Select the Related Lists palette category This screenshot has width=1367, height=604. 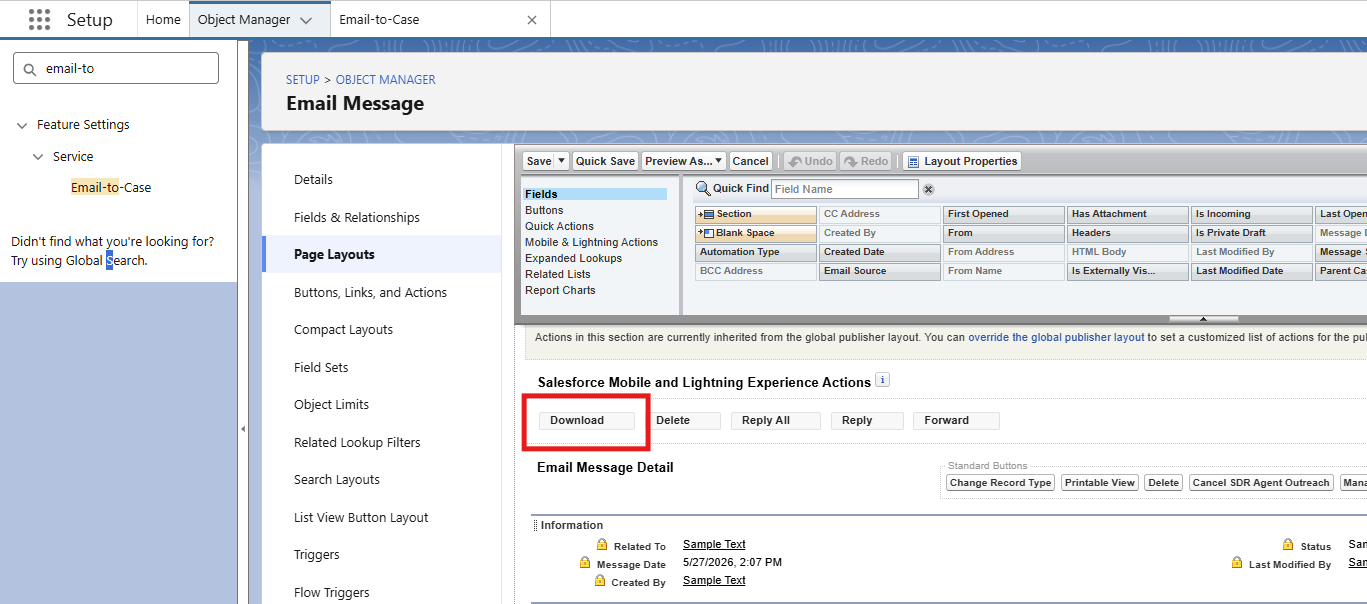[557, 274]
